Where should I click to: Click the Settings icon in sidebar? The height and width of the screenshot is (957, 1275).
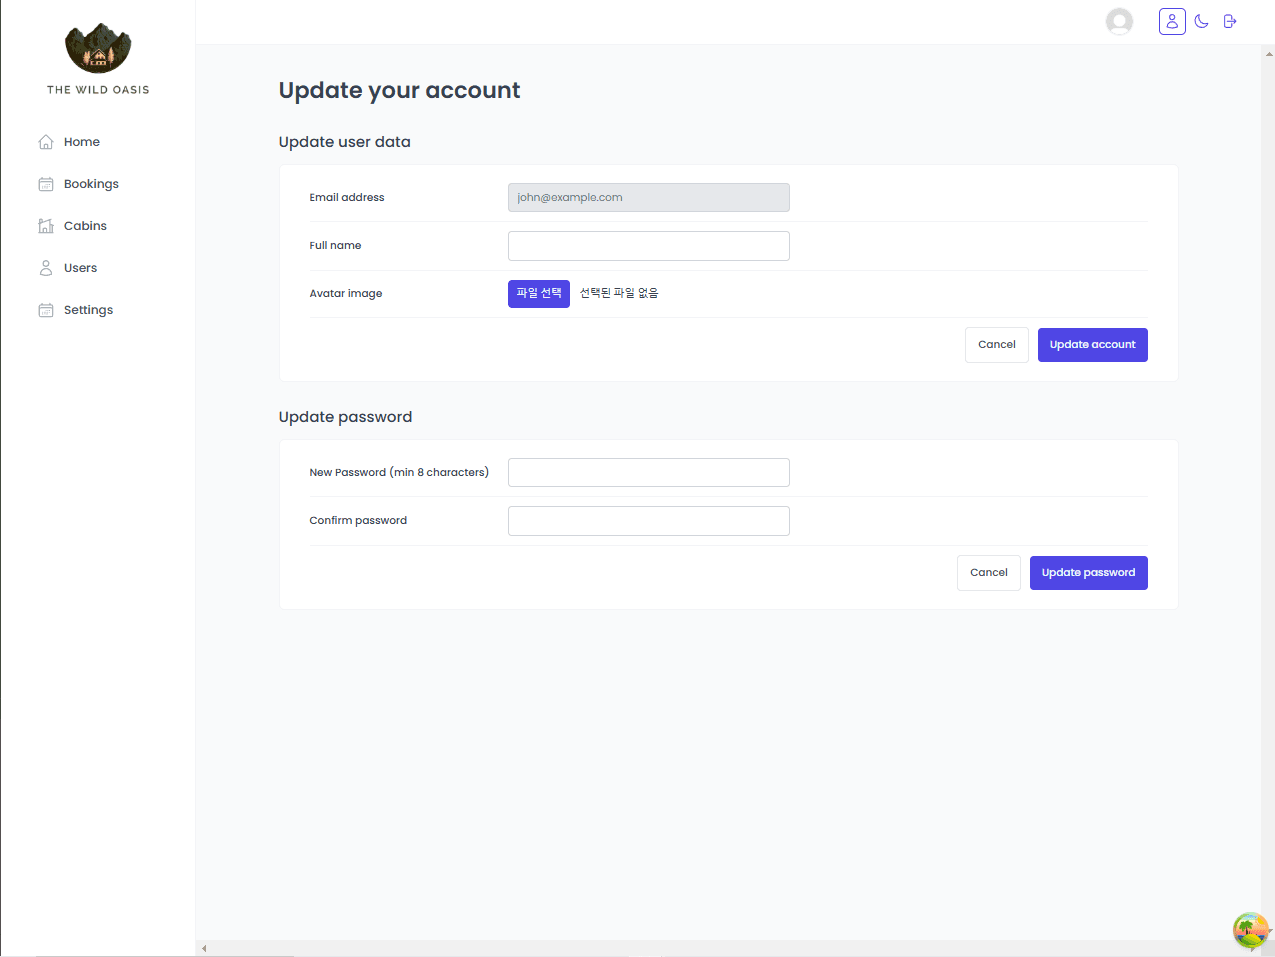46,310
